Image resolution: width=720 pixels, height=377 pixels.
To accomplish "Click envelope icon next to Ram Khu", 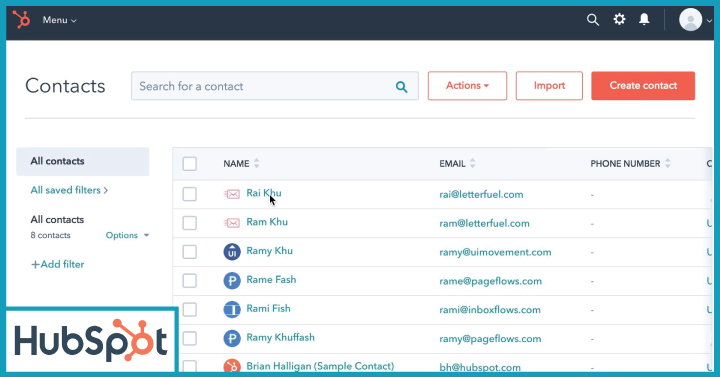I will click(x=232, y=223).
